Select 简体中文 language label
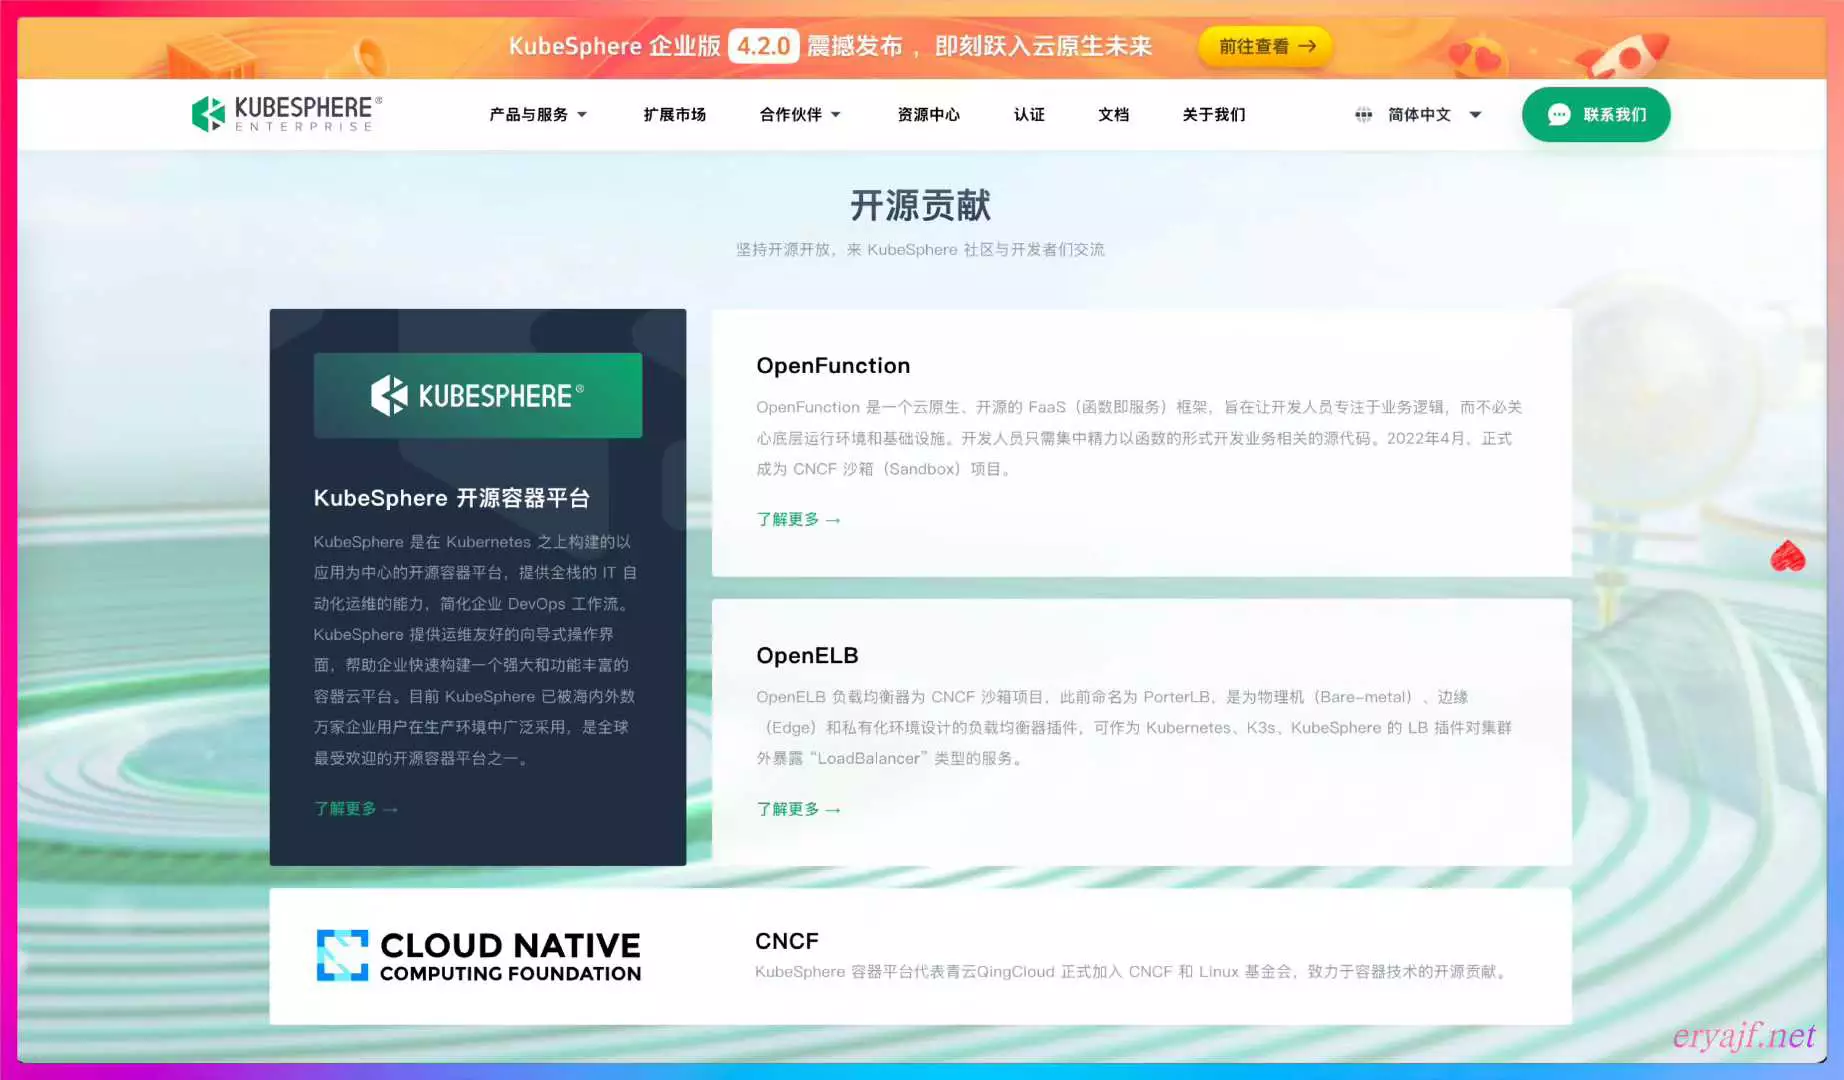Screen dimensions: 1844x1080 1419,115
